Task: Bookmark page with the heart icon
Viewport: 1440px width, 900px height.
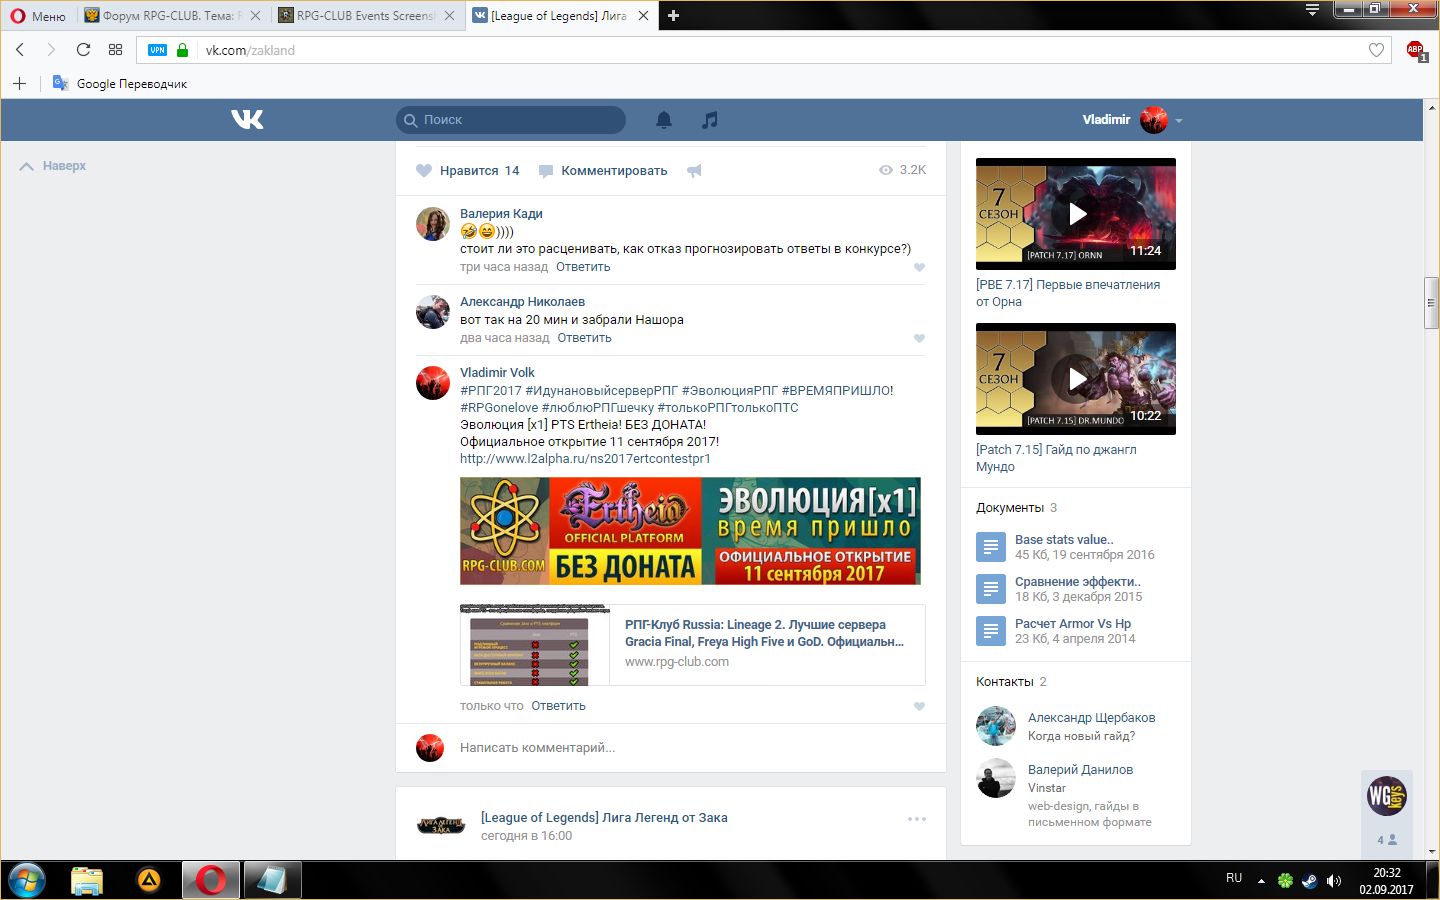Action: pyautogui.click(x=1376, y=50)
